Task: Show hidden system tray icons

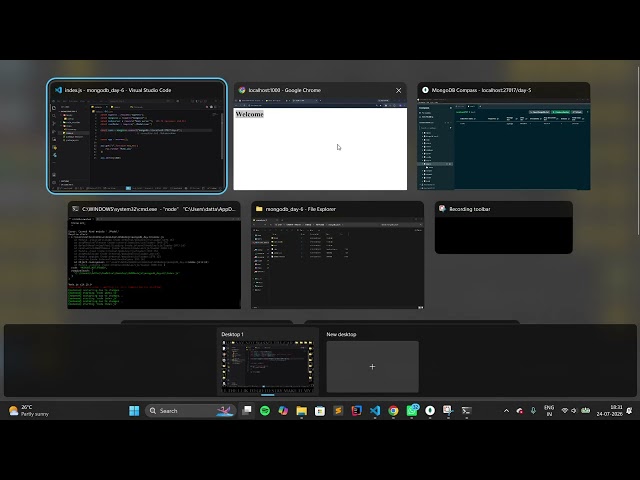Action: [506, 411]
